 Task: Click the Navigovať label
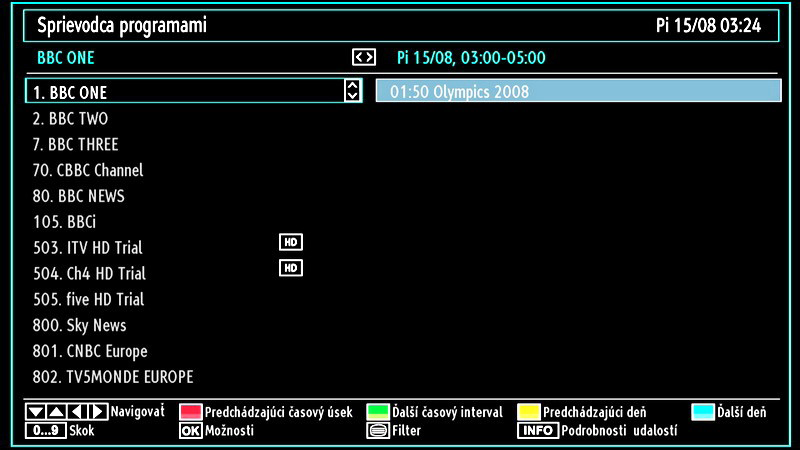tap(138, 411)
